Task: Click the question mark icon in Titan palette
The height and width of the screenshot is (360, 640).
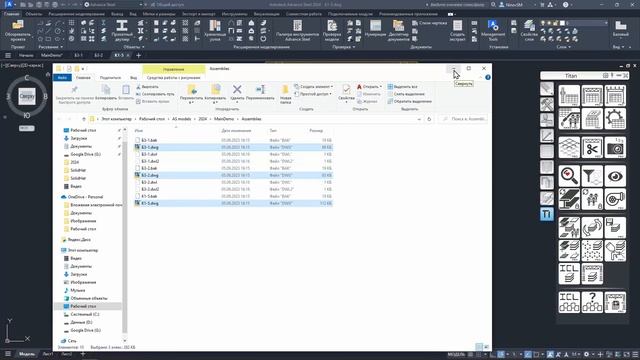Action: coord(592,302)
